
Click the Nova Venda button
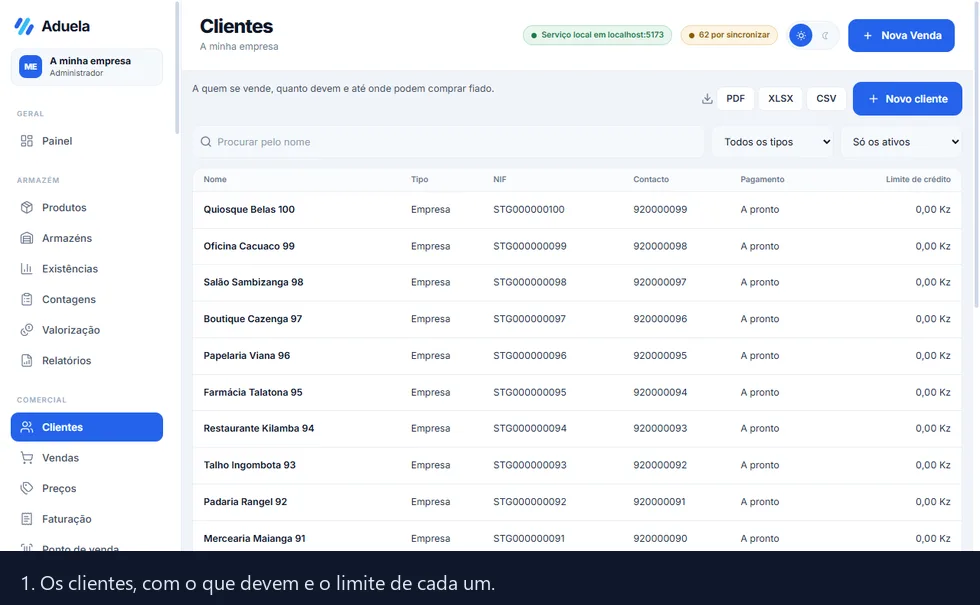pos(901,36)
